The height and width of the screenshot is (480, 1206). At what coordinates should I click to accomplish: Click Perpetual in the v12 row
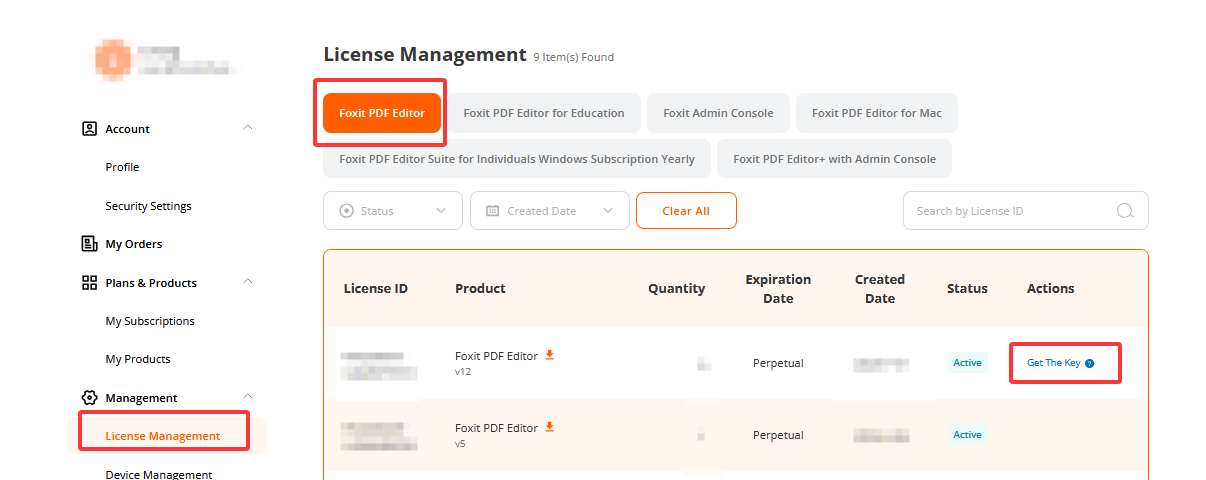pyautogui.click(x=778, y=363)
